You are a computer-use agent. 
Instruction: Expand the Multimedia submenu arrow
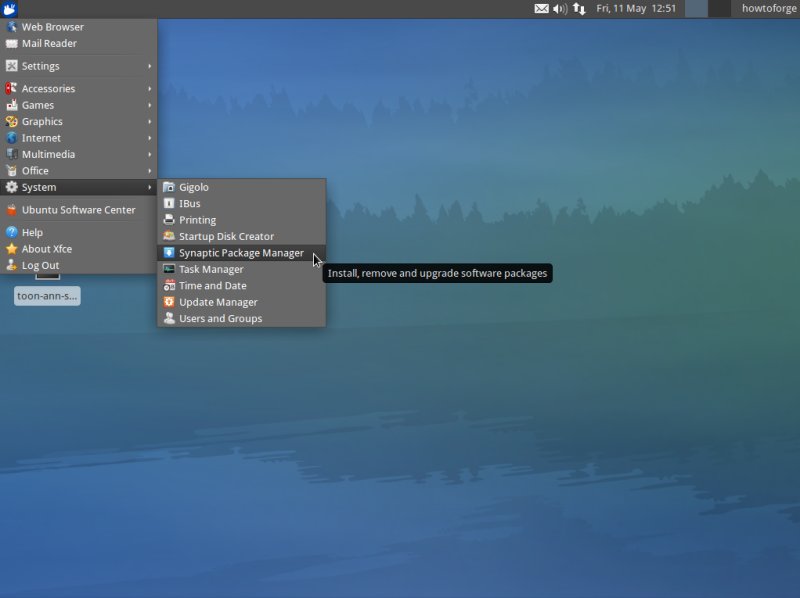pos(149,154)
